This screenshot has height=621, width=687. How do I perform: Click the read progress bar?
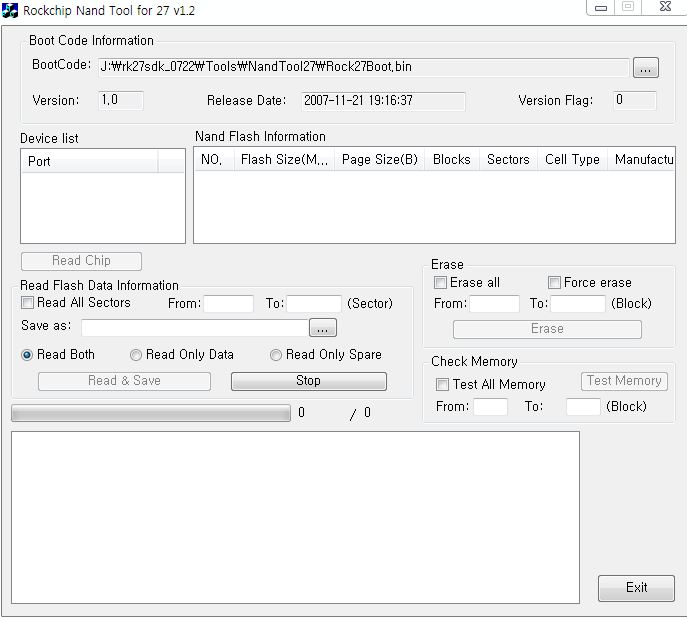(x=151, y=413)
